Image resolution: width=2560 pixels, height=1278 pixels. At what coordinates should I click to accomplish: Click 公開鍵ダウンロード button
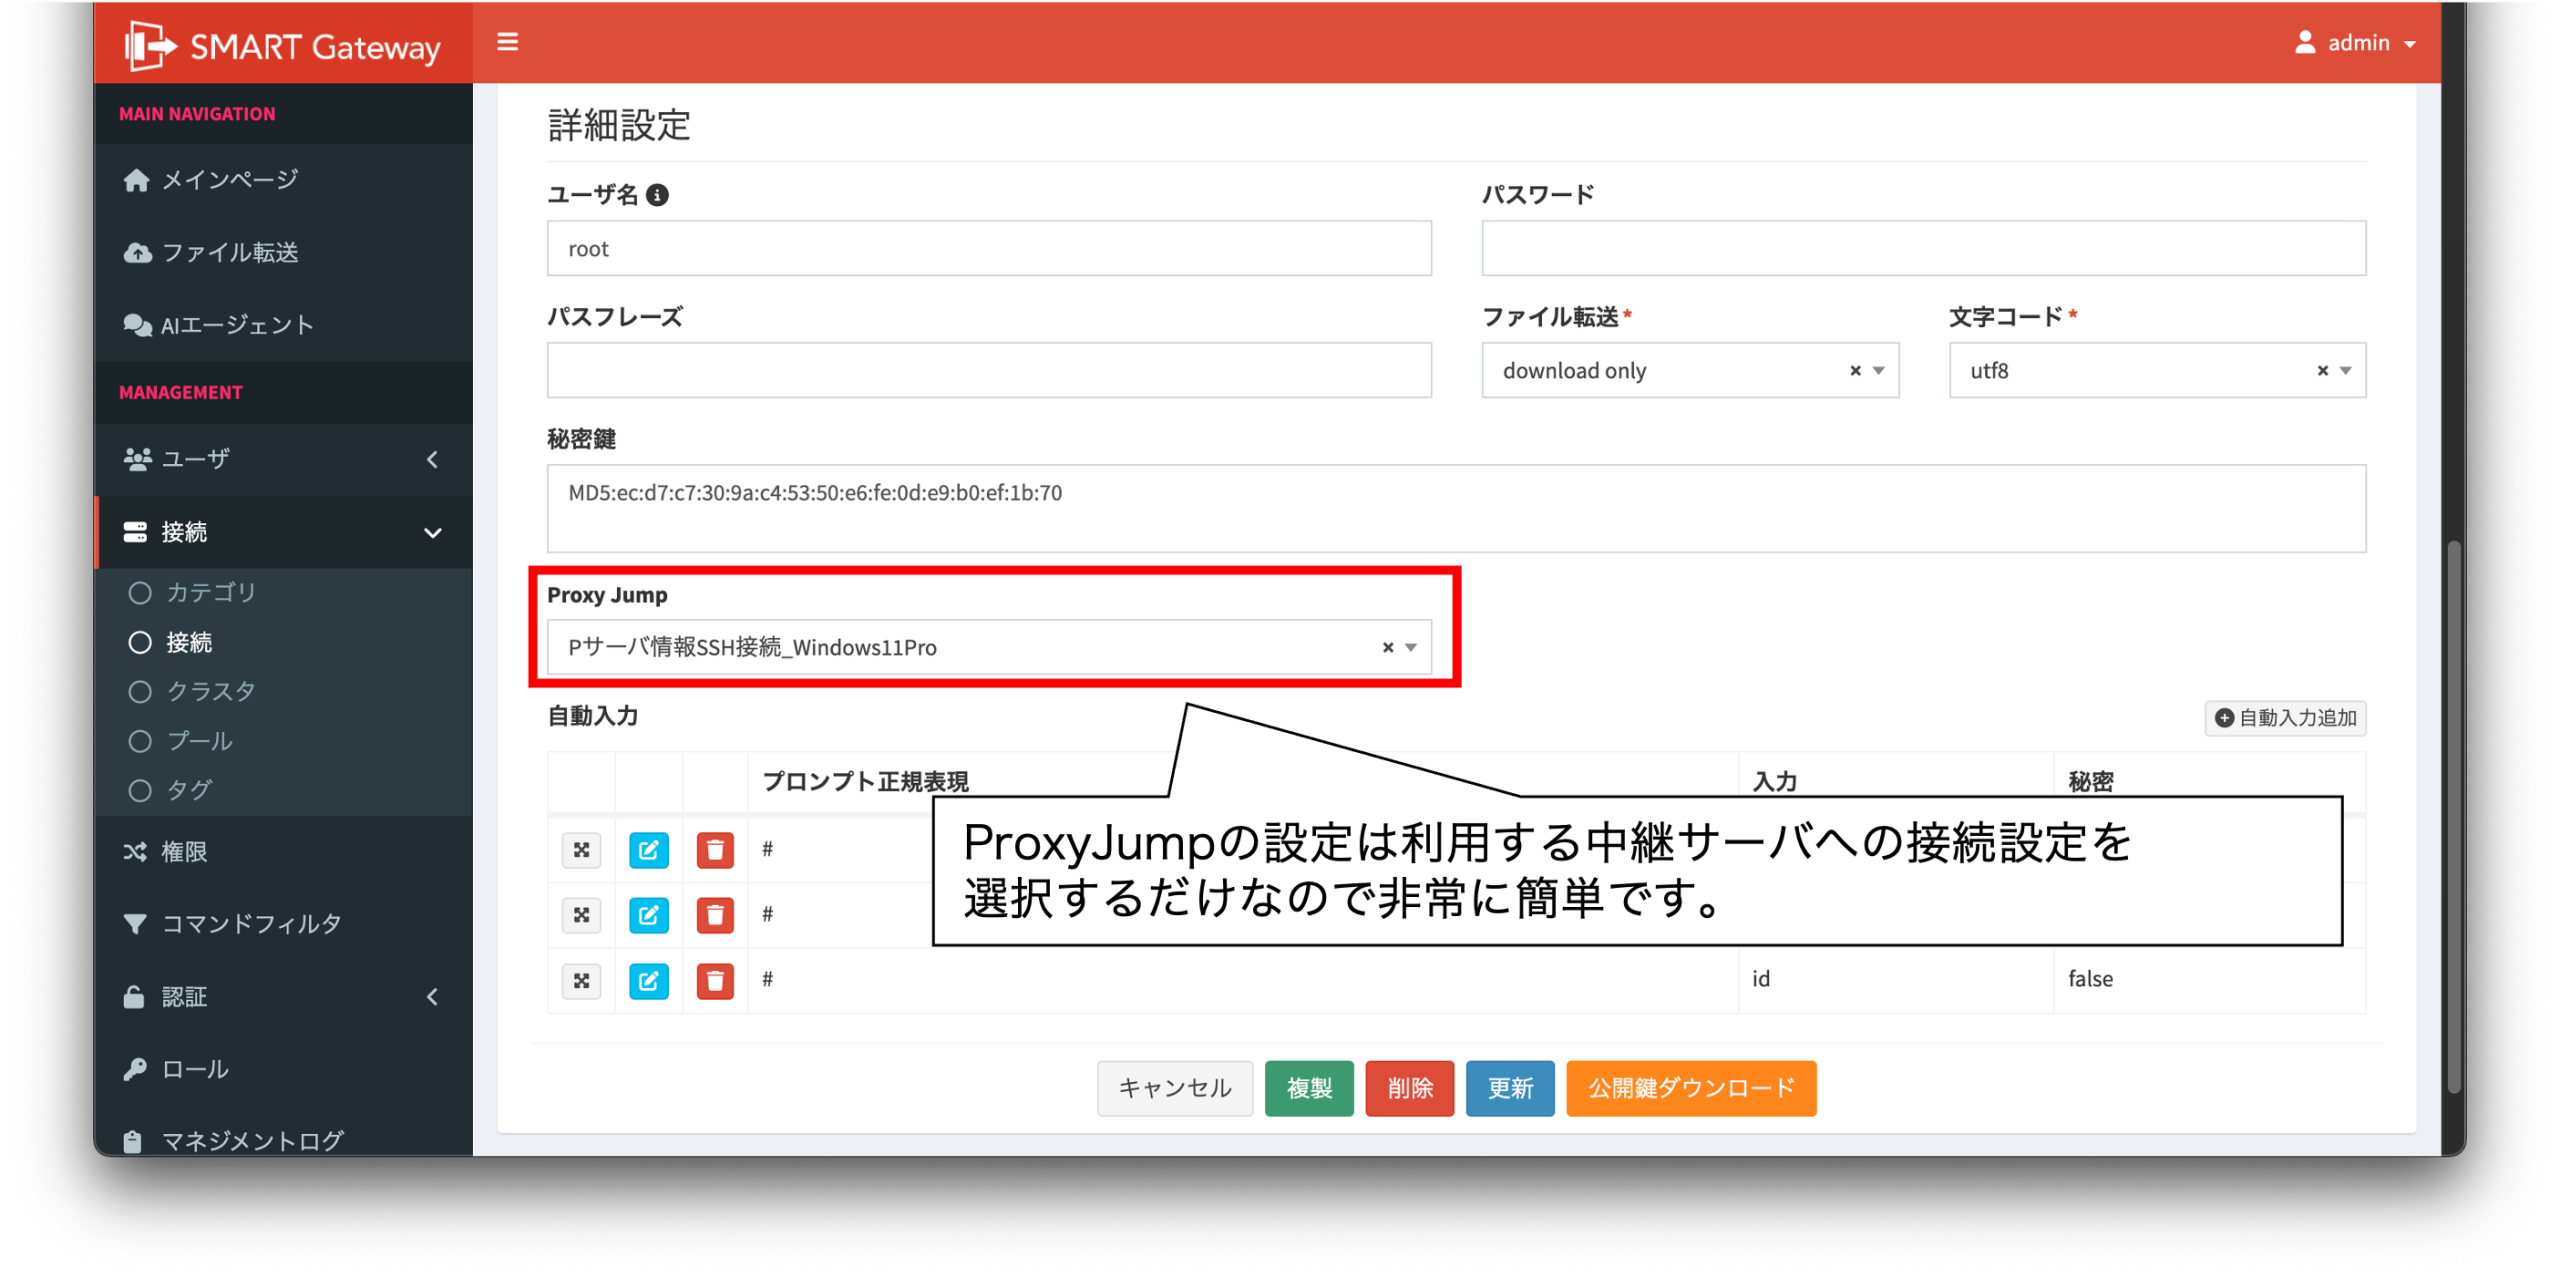click(1690, 1088)
